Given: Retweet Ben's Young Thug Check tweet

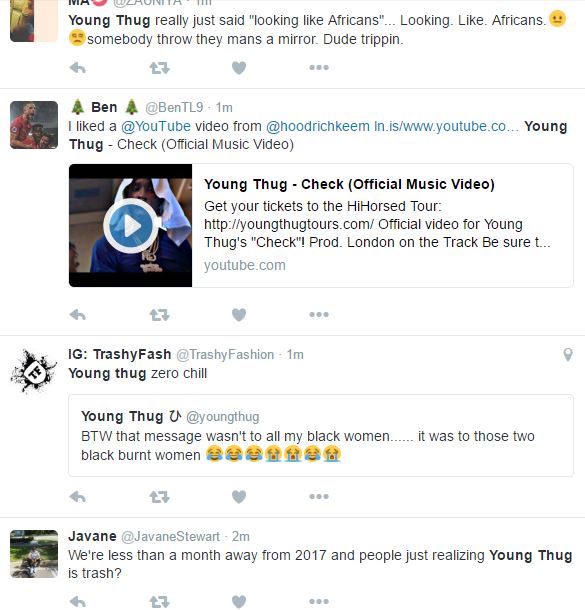Looking at the screenshot, I should click(159, 314).
